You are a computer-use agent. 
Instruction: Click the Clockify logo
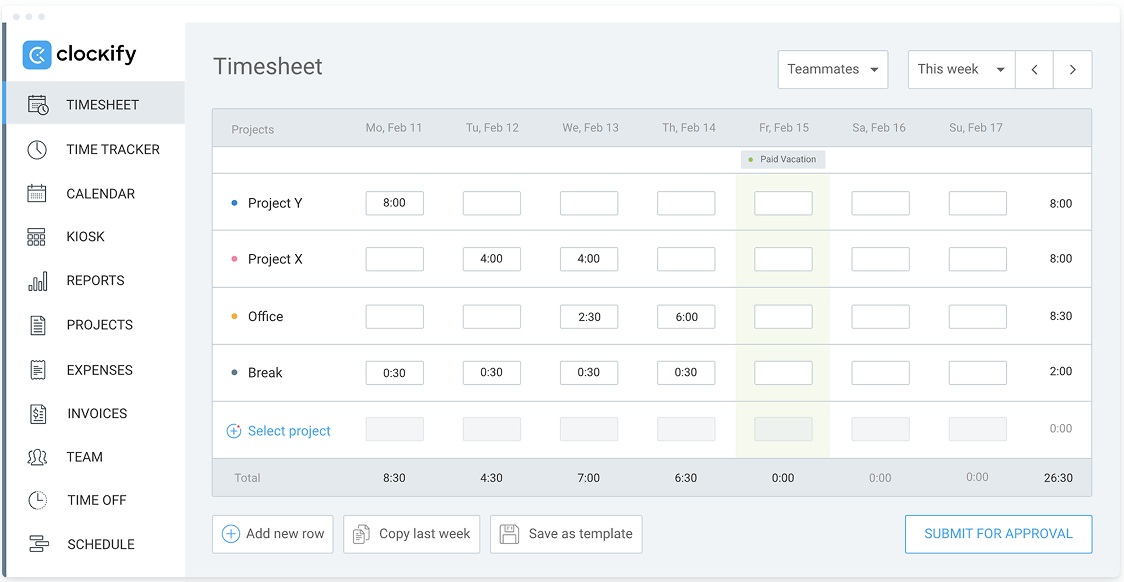(80, 54)
